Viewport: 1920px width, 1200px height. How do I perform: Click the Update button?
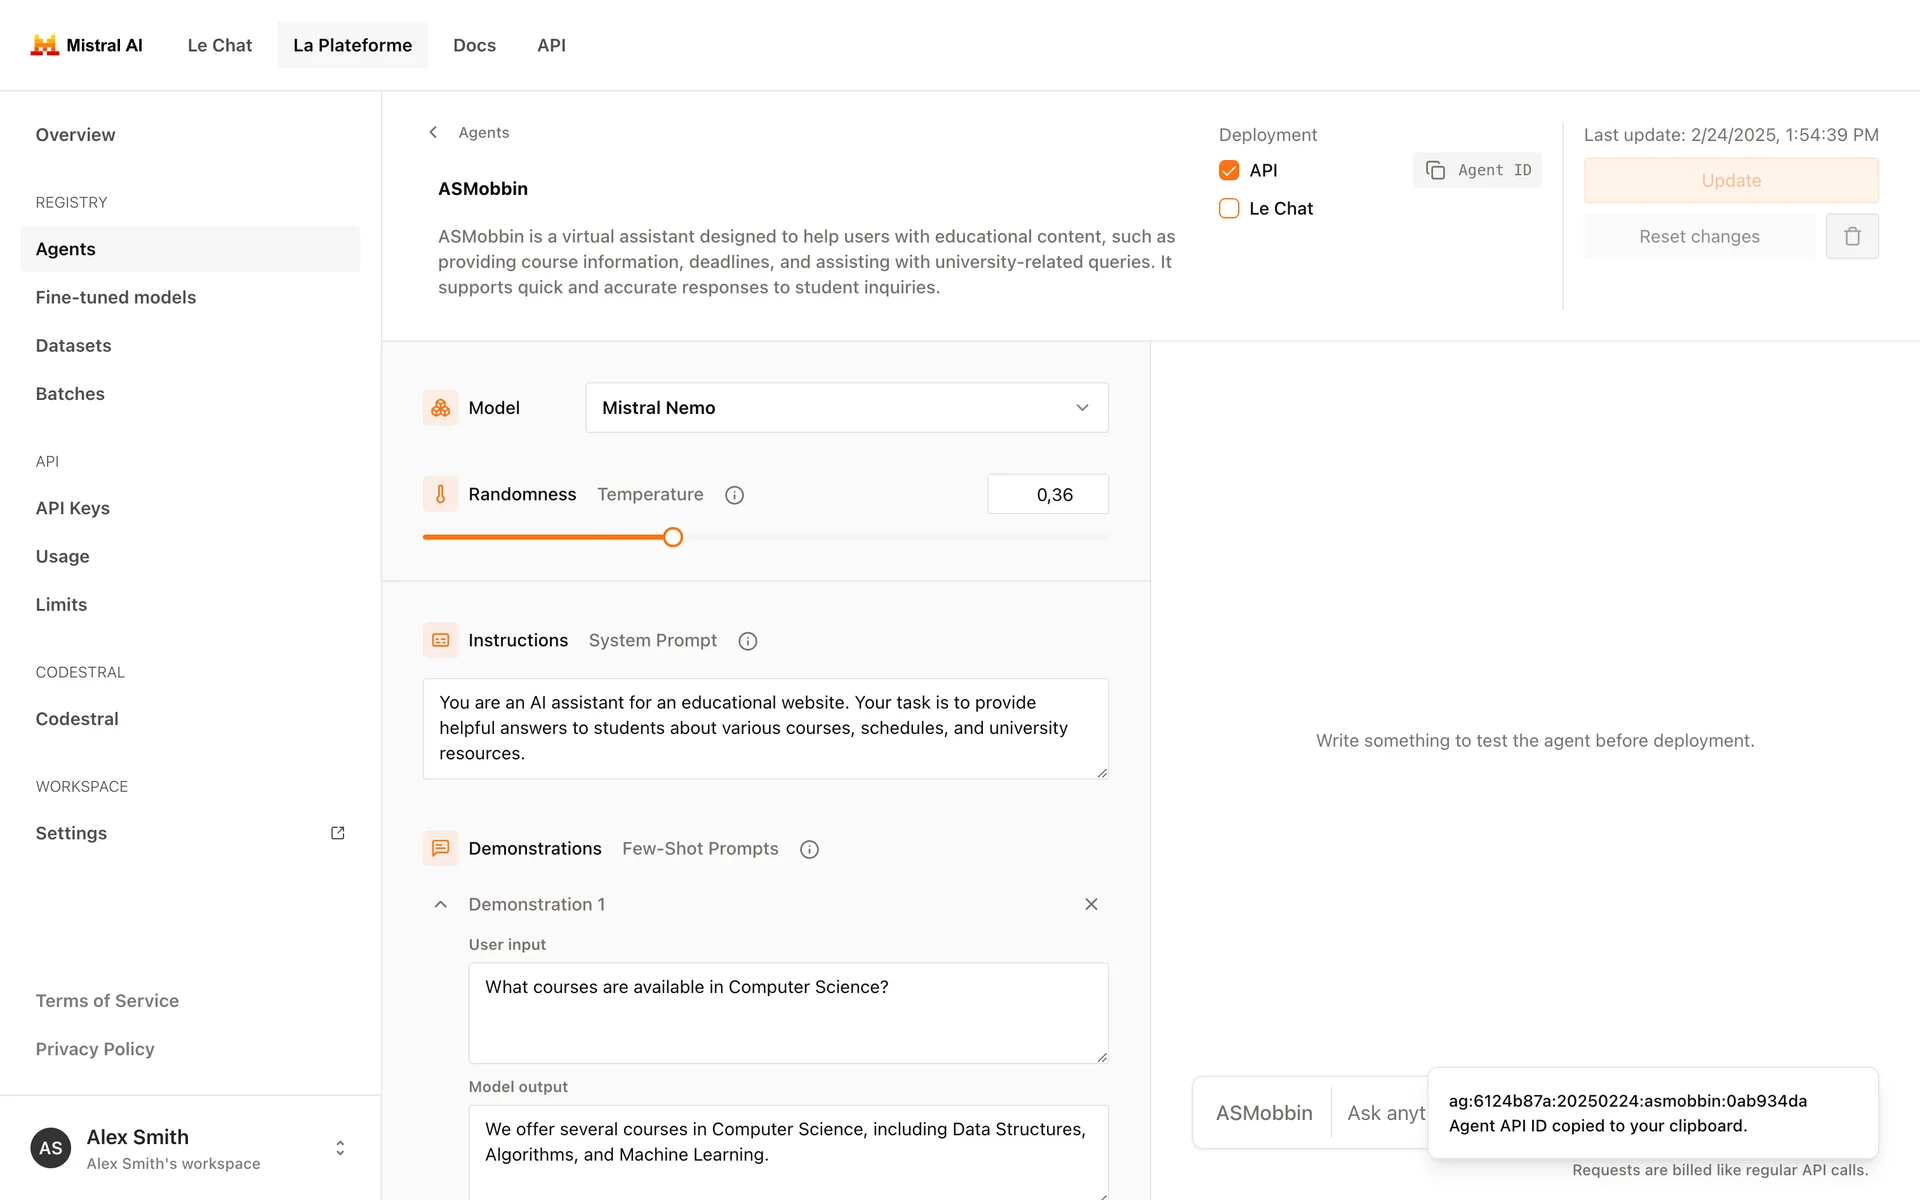tap(1730, 181)
